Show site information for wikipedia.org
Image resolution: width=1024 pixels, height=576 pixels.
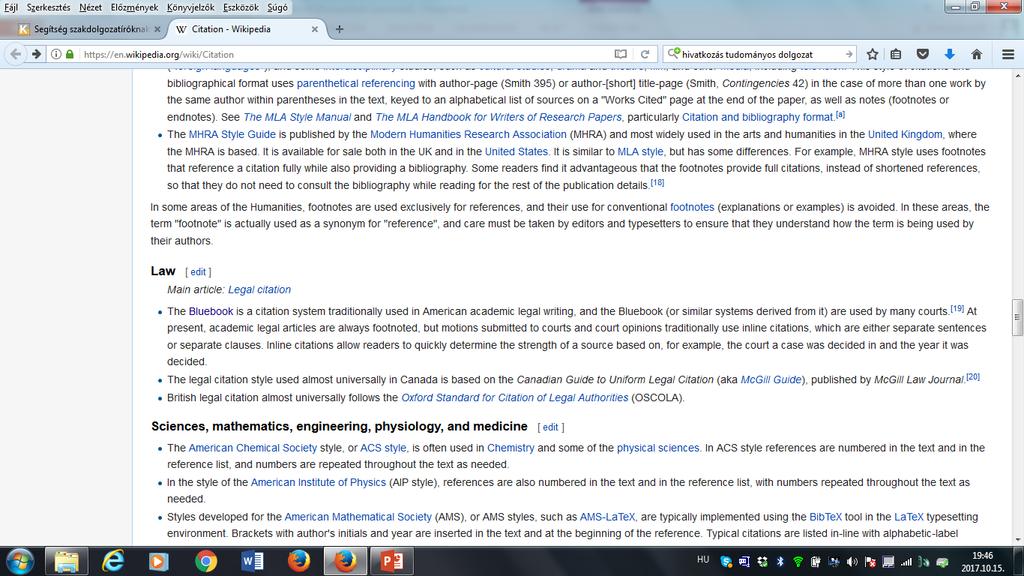pos(57,54)
